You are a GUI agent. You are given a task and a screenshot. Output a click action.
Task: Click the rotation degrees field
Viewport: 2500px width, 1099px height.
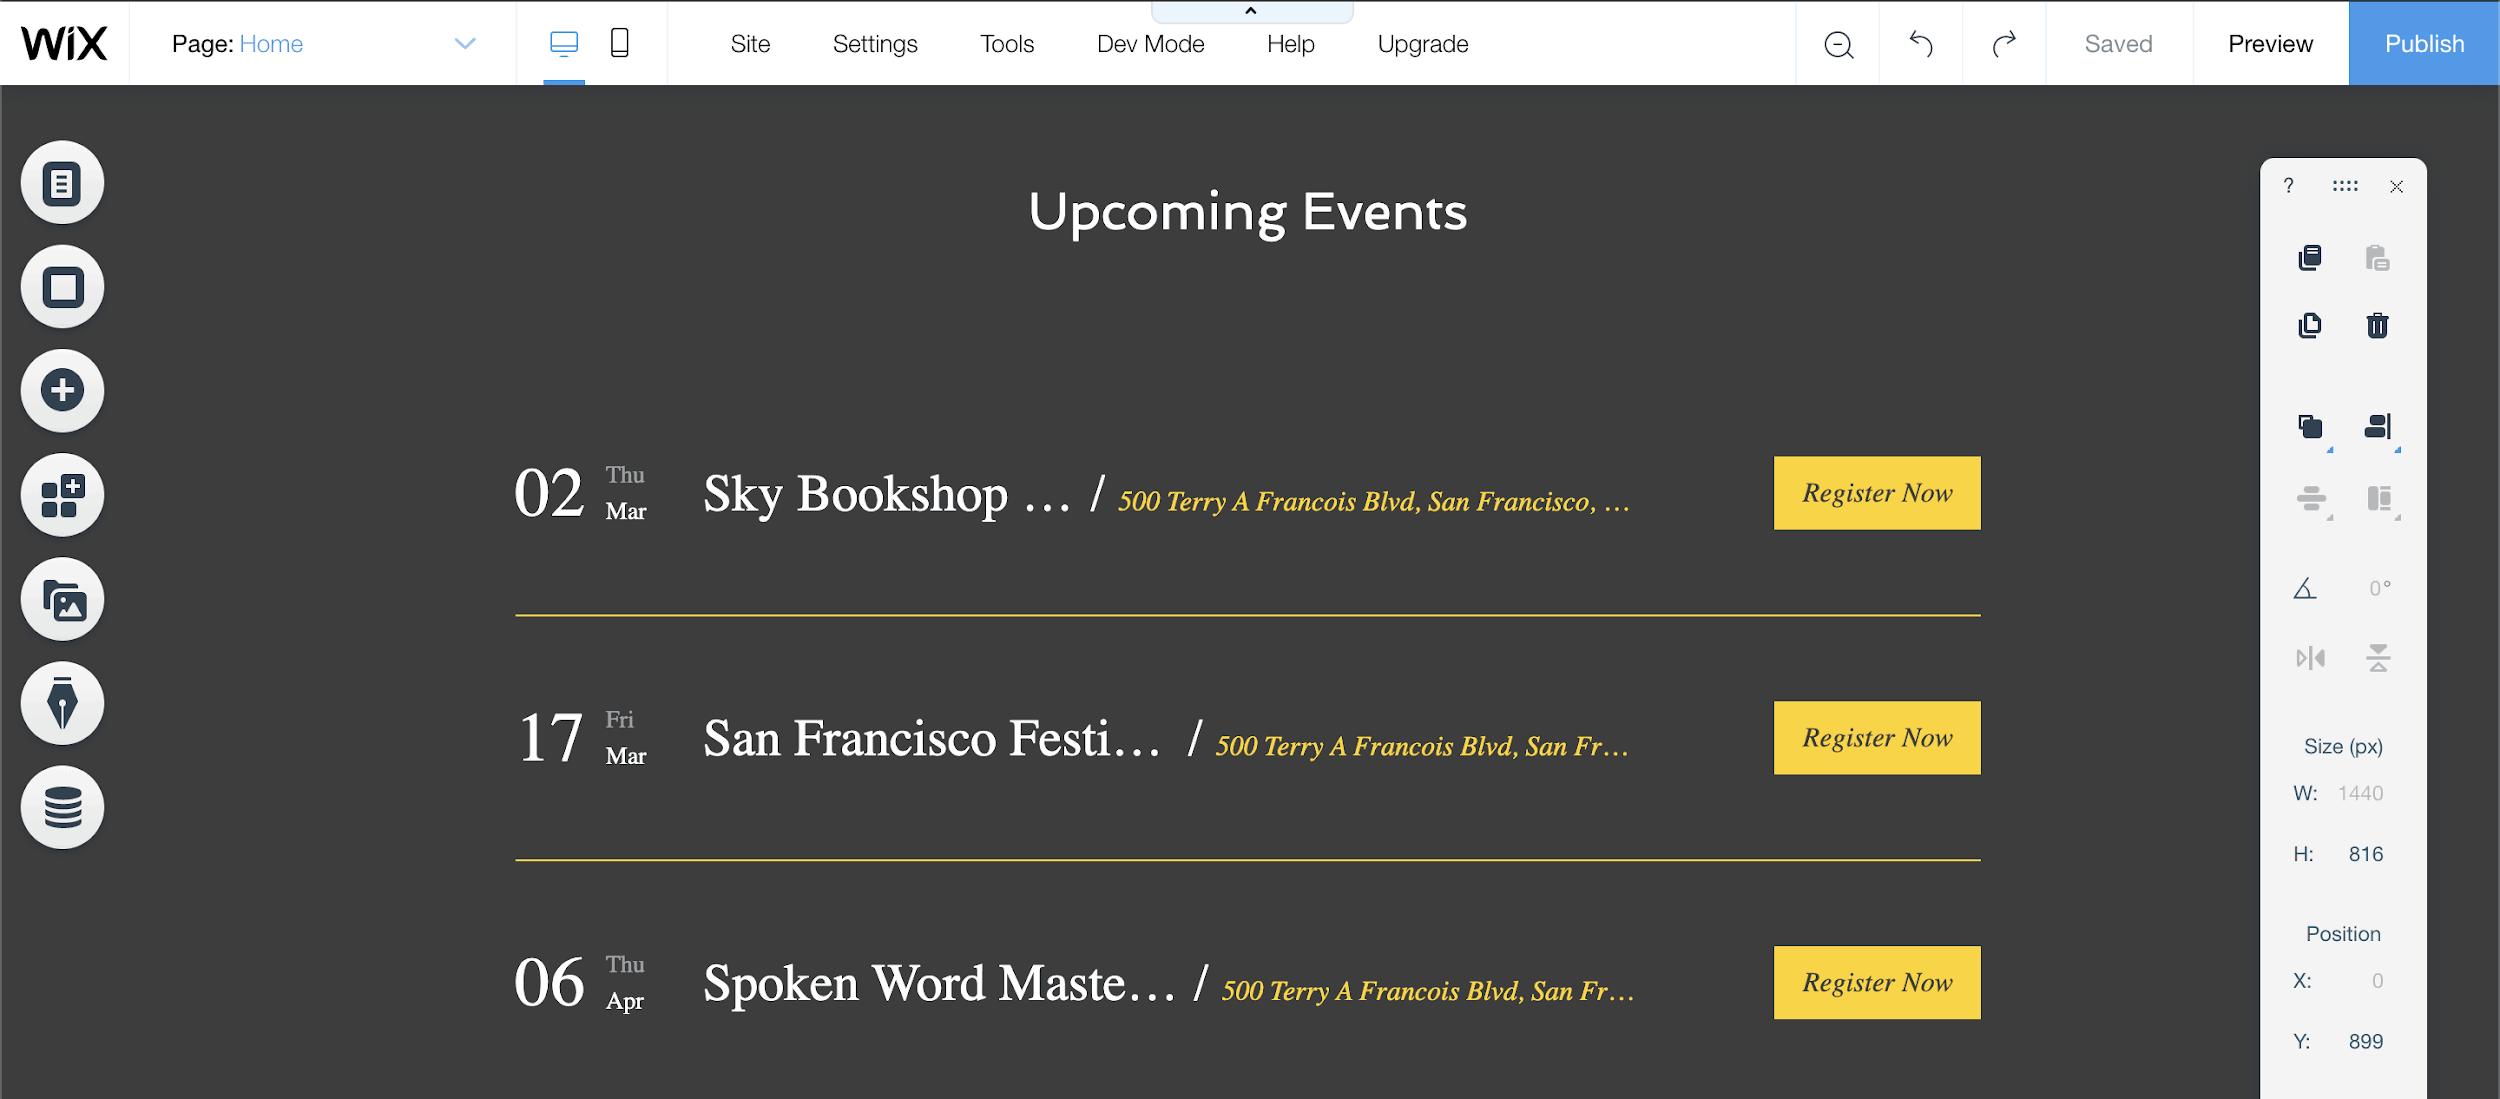tap(2379, 588)
